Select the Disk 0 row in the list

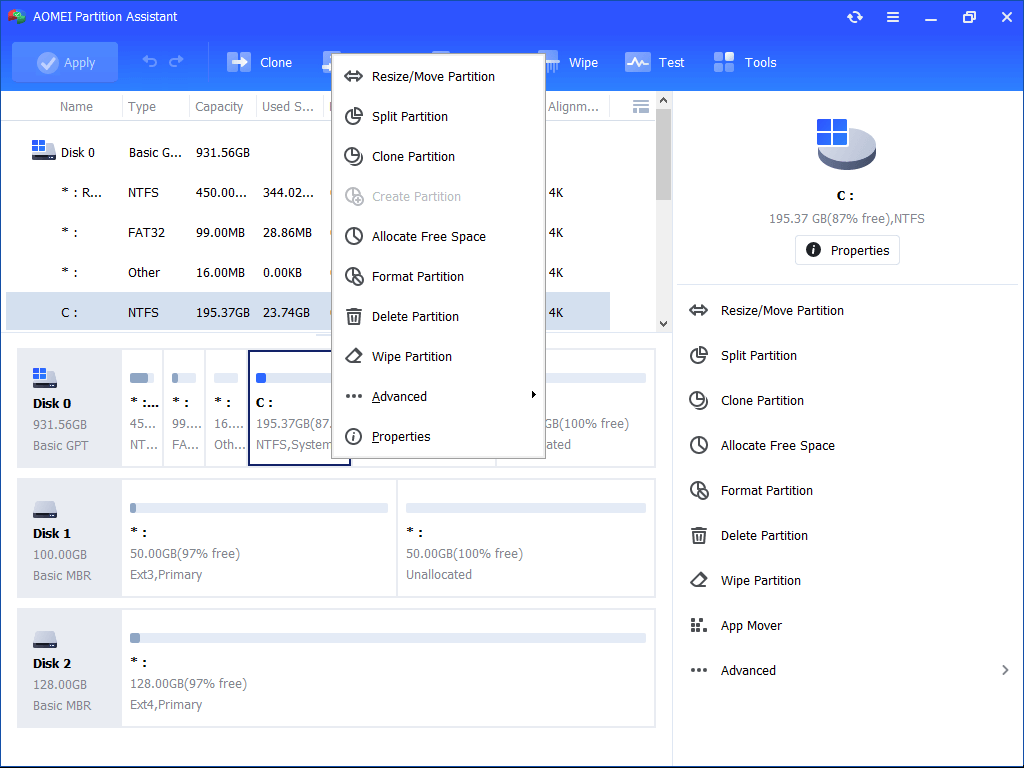point(307,152)
